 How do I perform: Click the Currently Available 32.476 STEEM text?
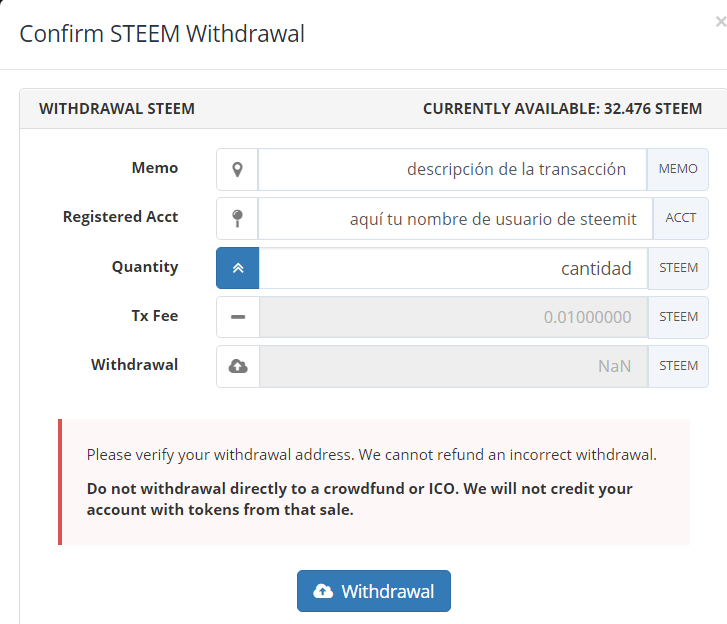pyautogui.click(x=562, y=109)
